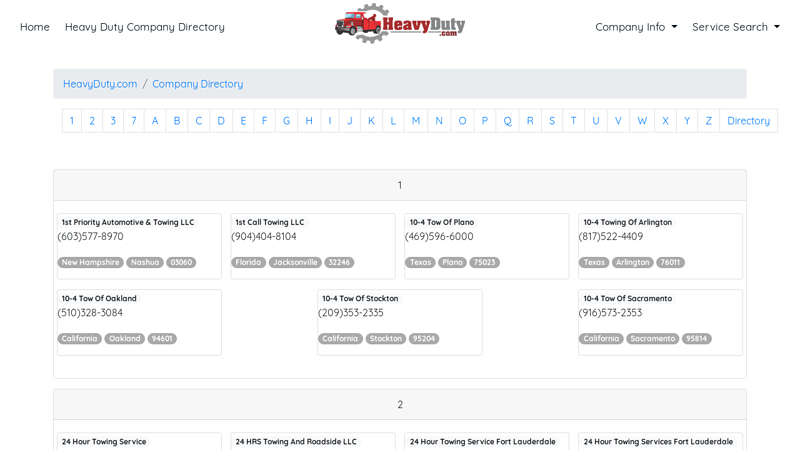The height and width of the screenshot is (450, 800).
Task: Open 10-4 Tow Of Plano listing
Action: [x=442, y=222]
